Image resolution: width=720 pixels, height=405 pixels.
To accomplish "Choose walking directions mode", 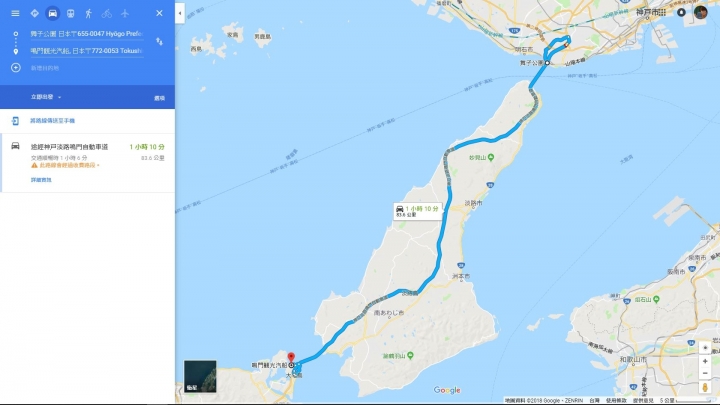I will tap(88, 13).
